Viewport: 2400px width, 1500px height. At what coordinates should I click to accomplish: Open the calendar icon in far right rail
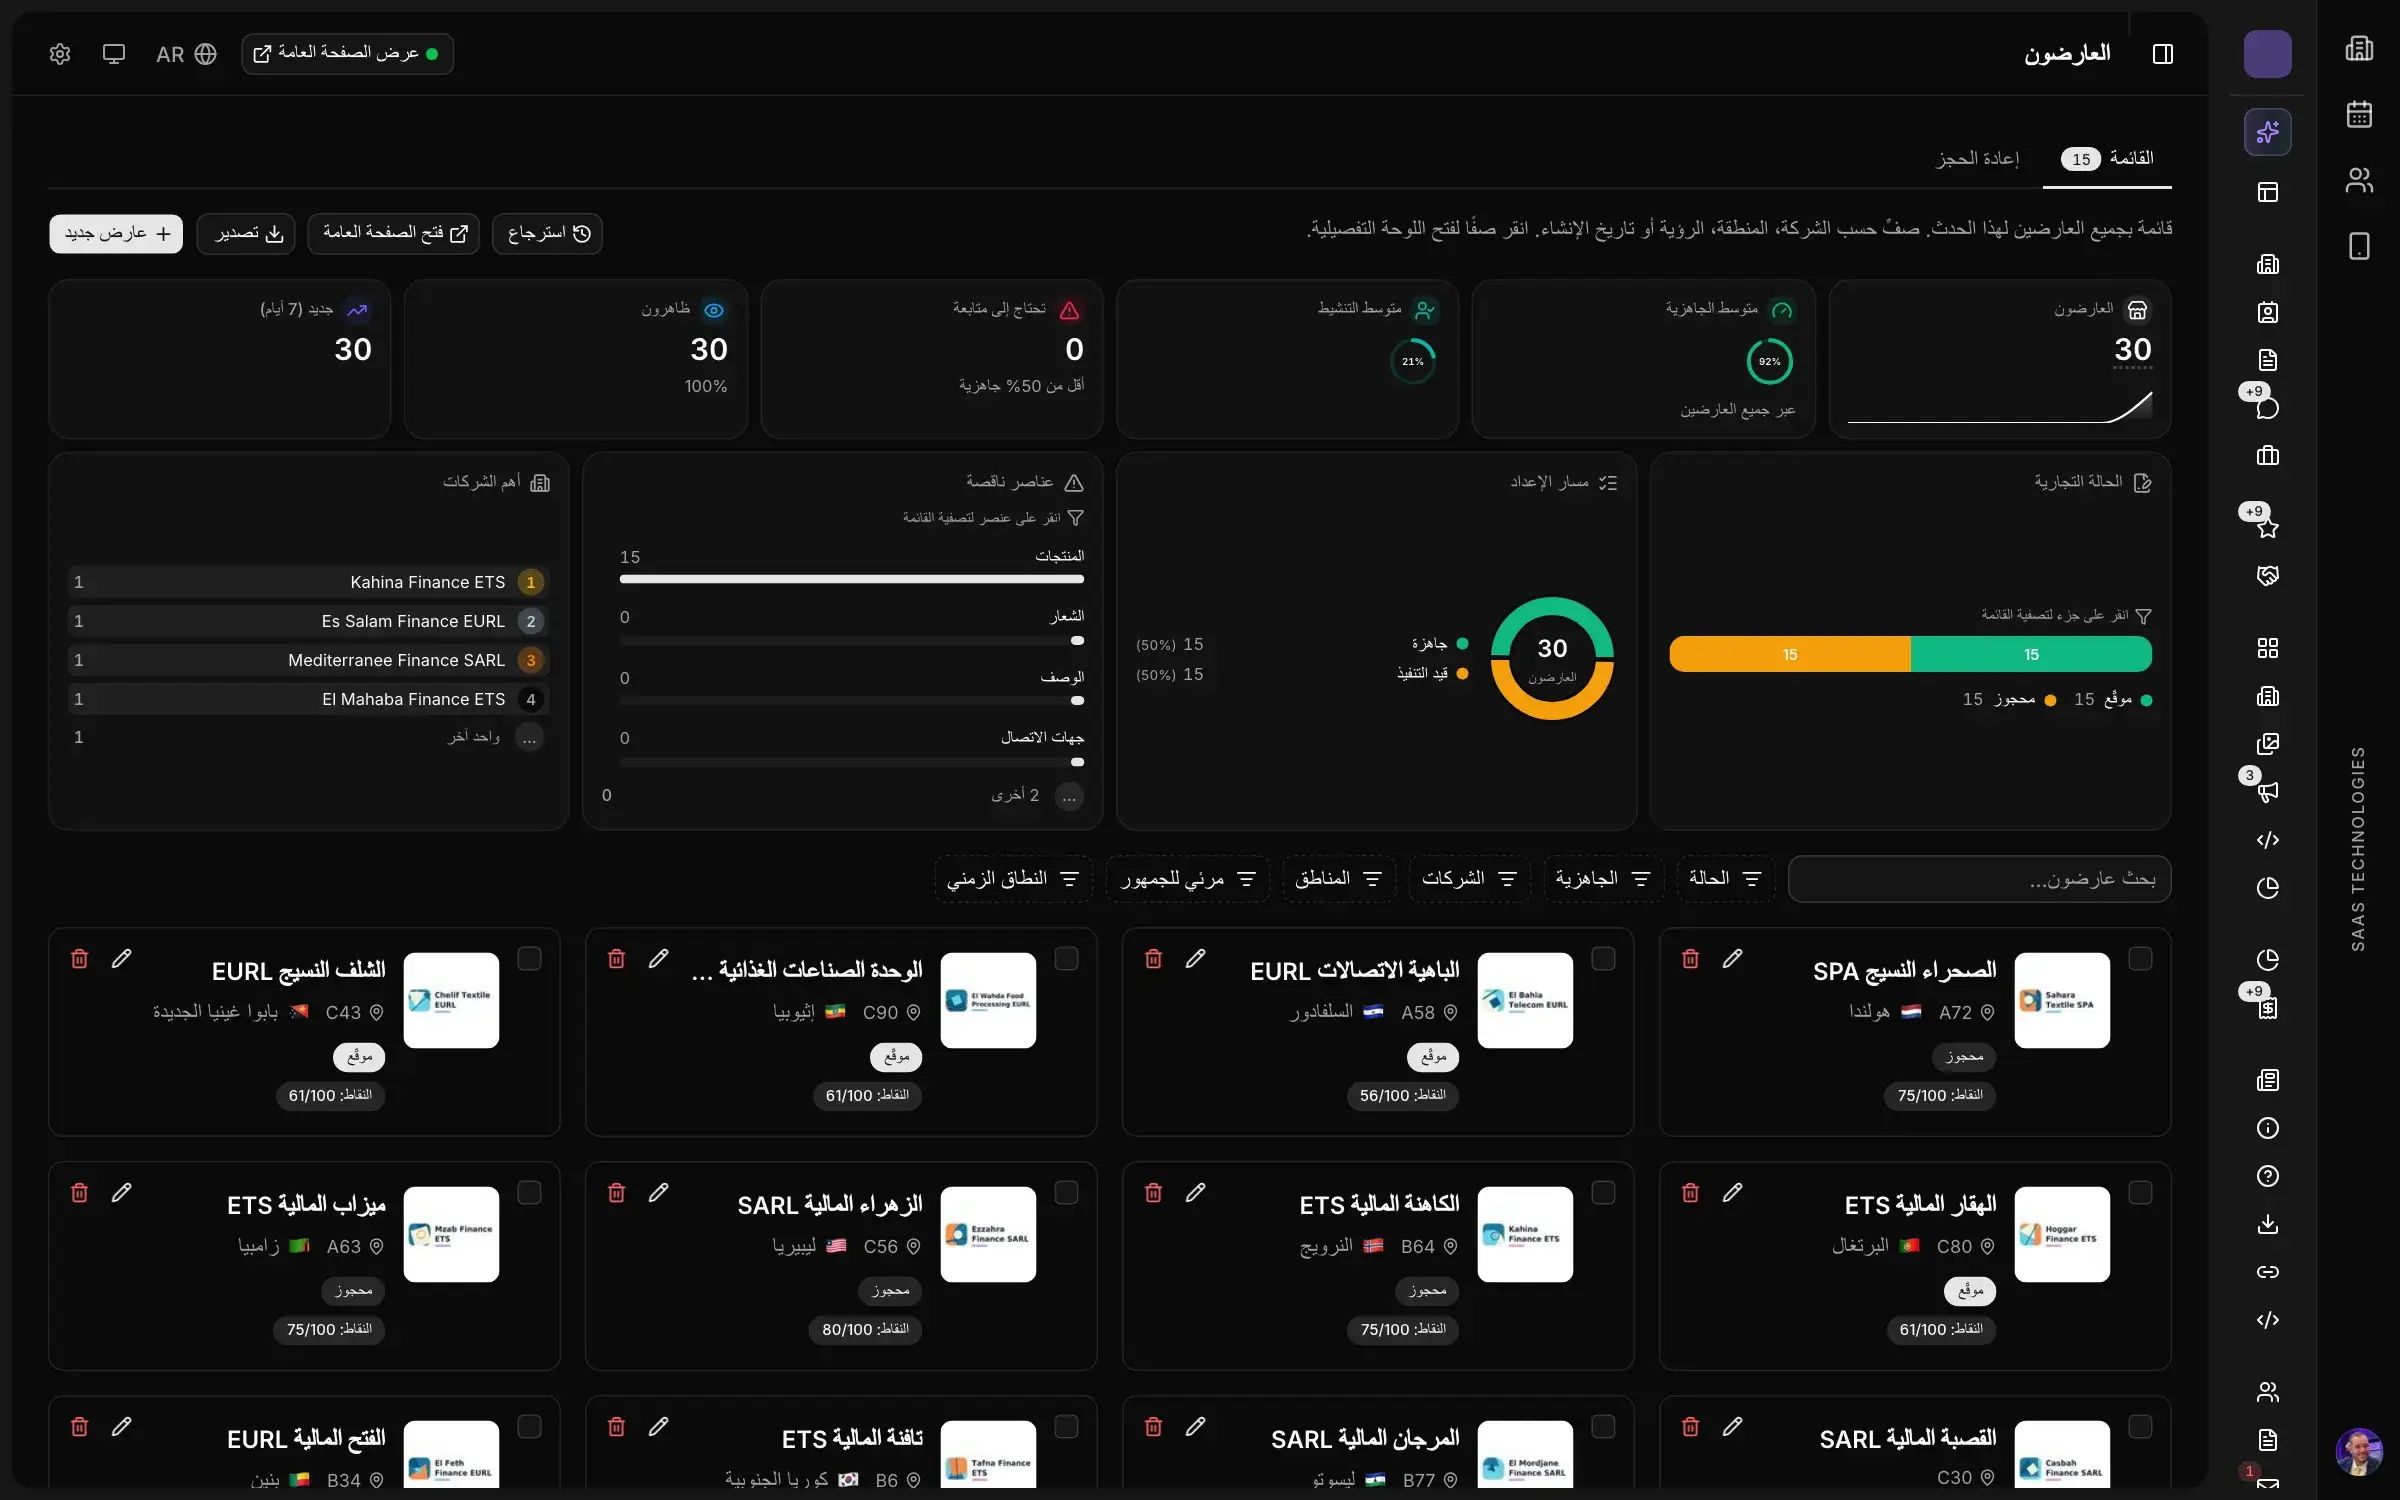coord(2359,114)
